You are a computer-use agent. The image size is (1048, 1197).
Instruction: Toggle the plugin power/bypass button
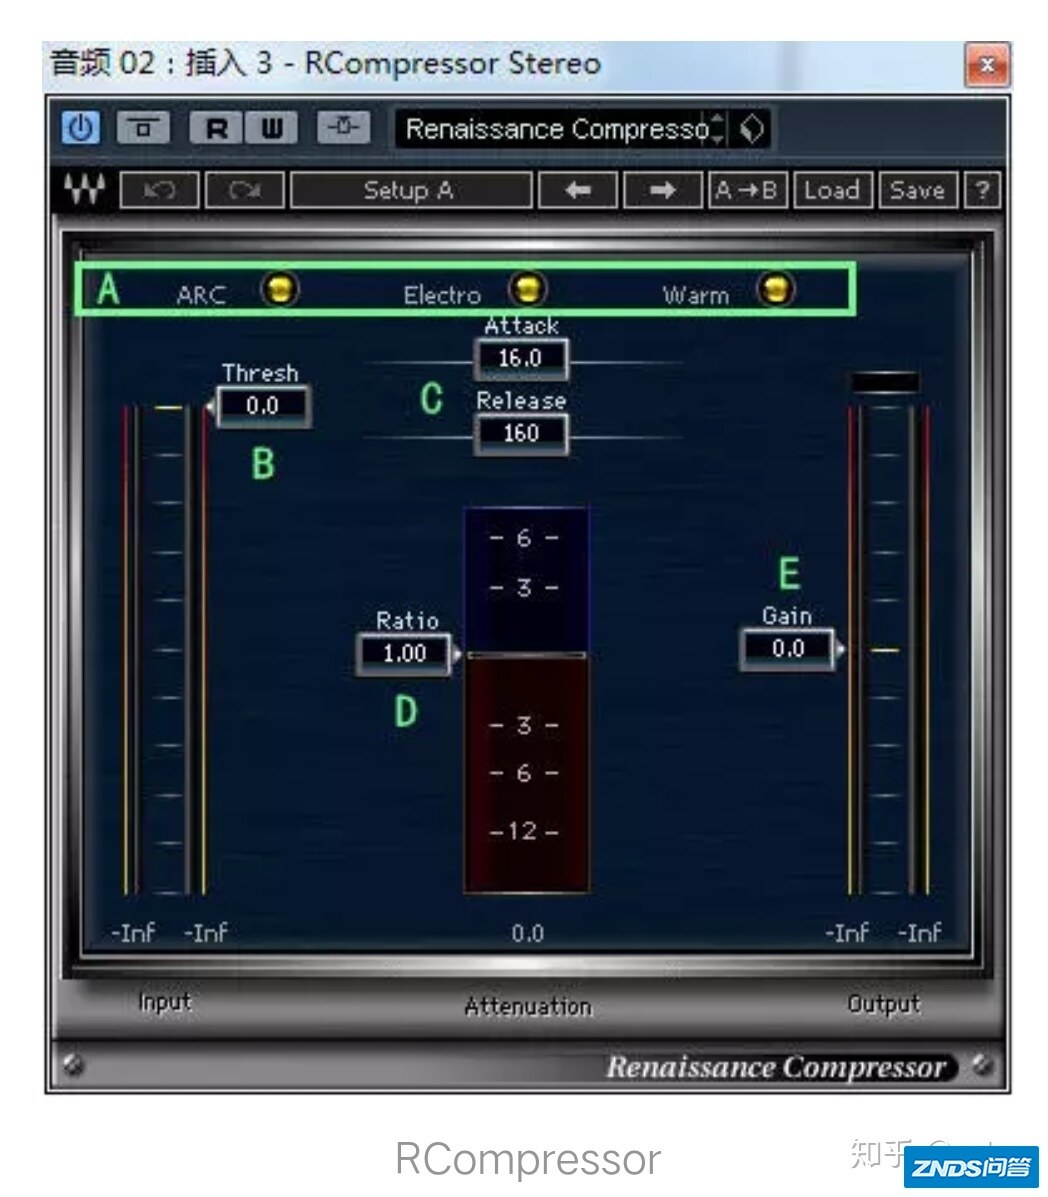[80, 127]
